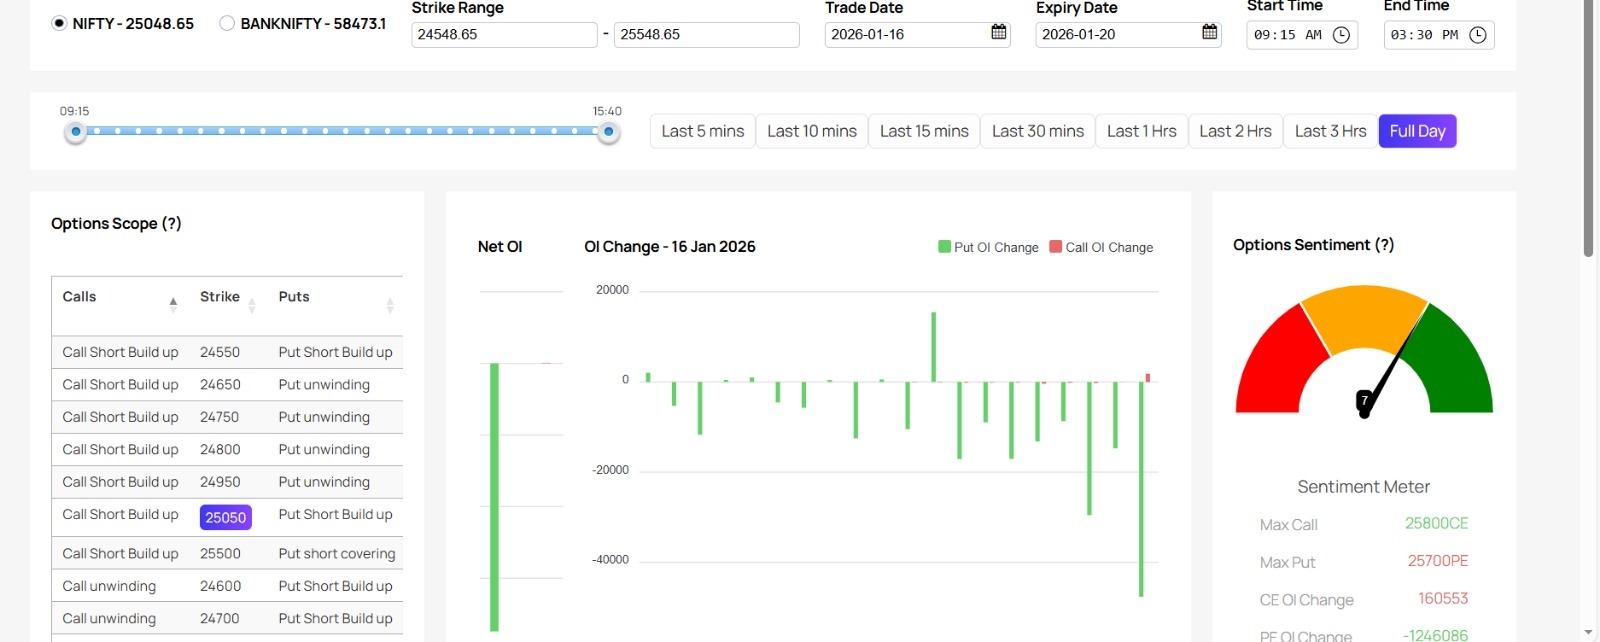Click the 15:40 time slider end handle
This screenshot has width=1600, height=642.
click(x=608, y=132)
